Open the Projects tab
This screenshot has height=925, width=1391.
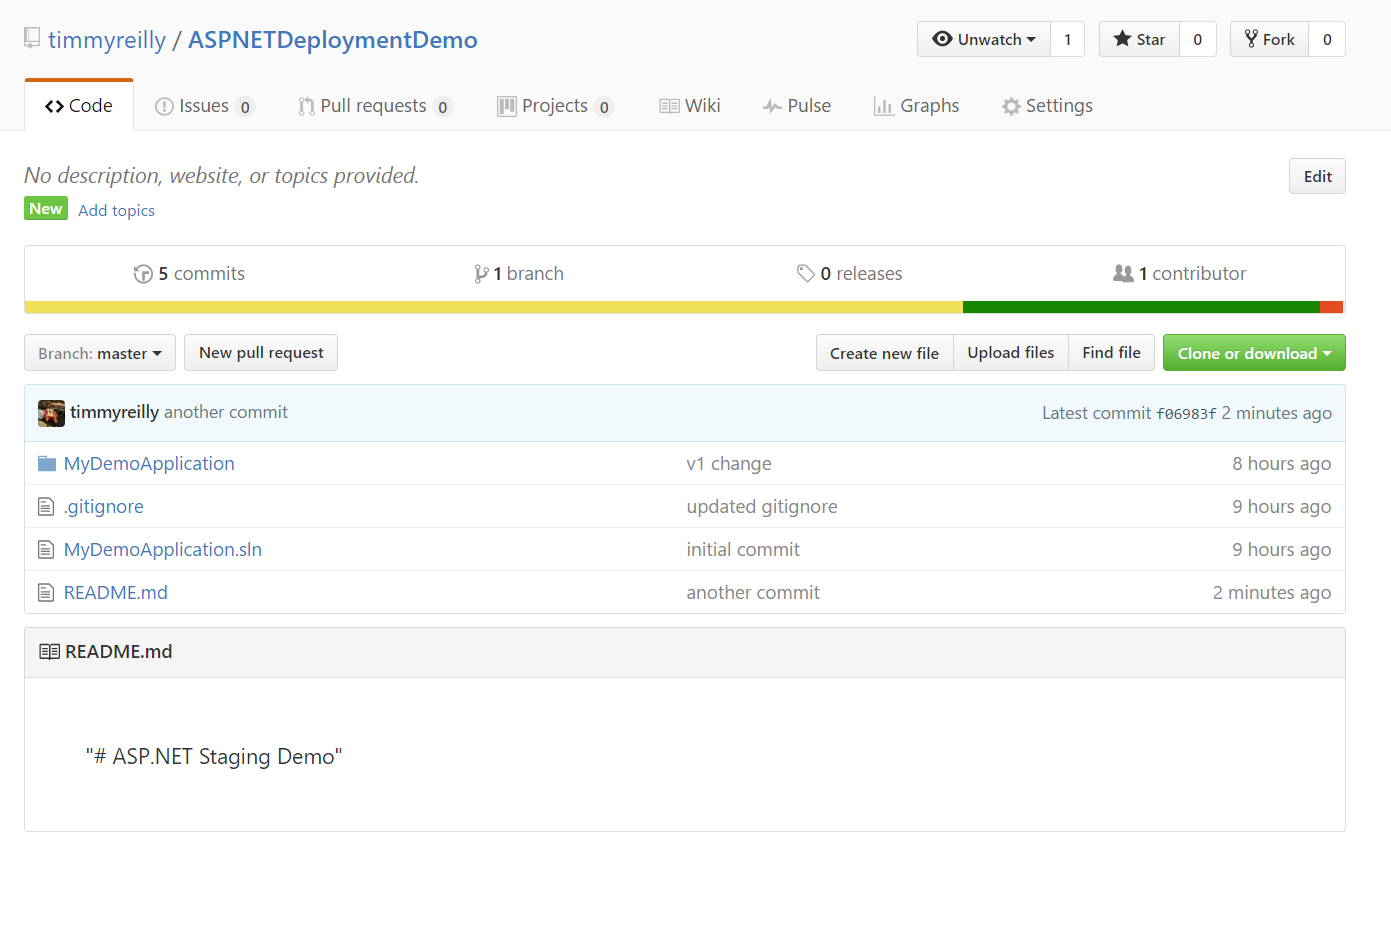pos(555,106)
